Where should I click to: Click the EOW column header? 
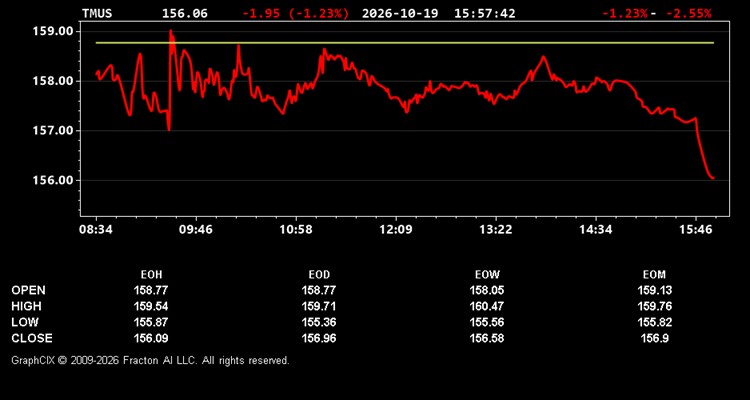487,275
